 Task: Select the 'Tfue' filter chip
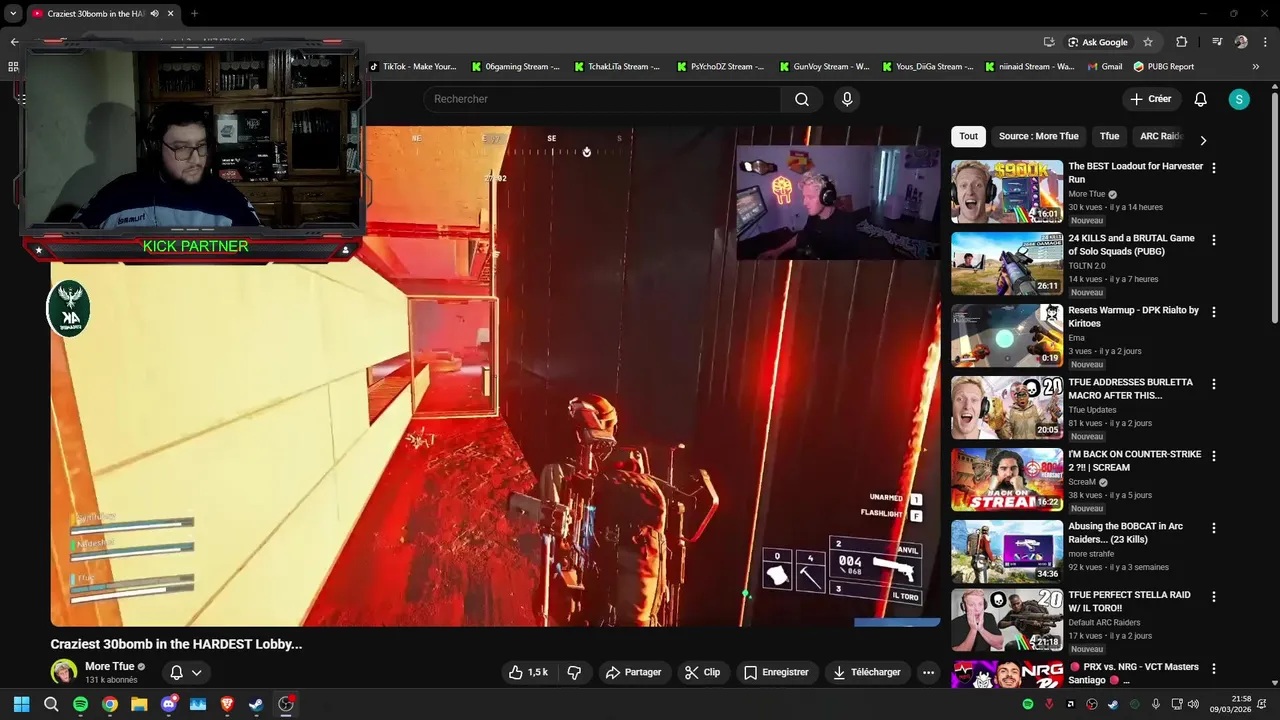click(1110, 136)
